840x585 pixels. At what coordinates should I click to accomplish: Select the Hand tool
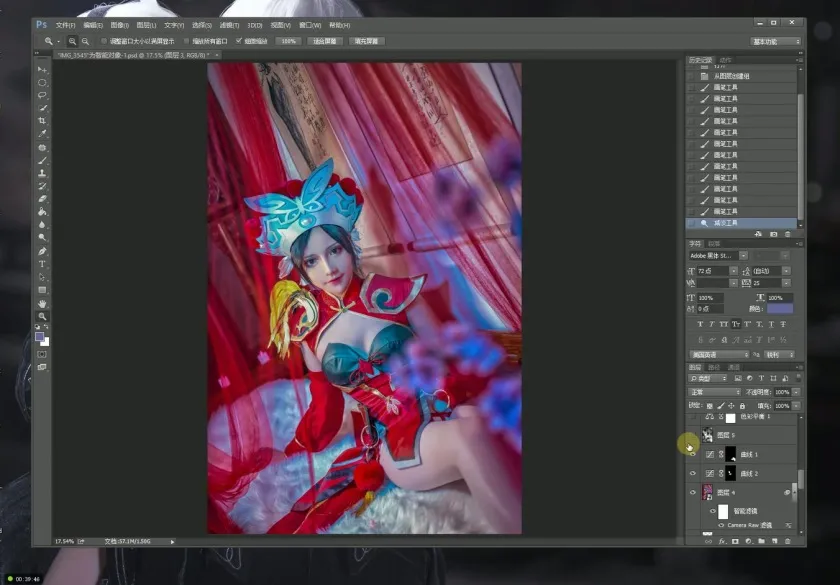pyautogui.click(x=42, y=303)
